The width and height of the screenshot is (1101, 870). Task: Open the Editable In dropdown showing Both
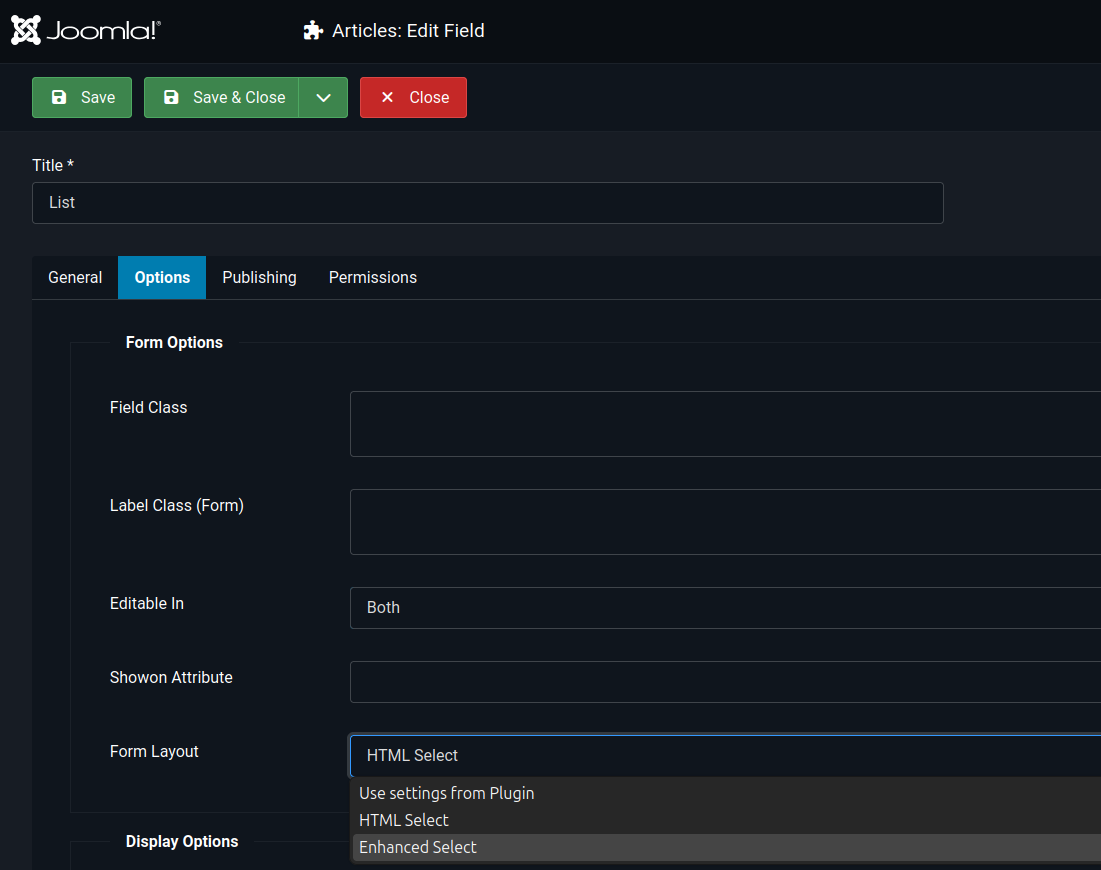pyautogui.click(x=725, y=608)
